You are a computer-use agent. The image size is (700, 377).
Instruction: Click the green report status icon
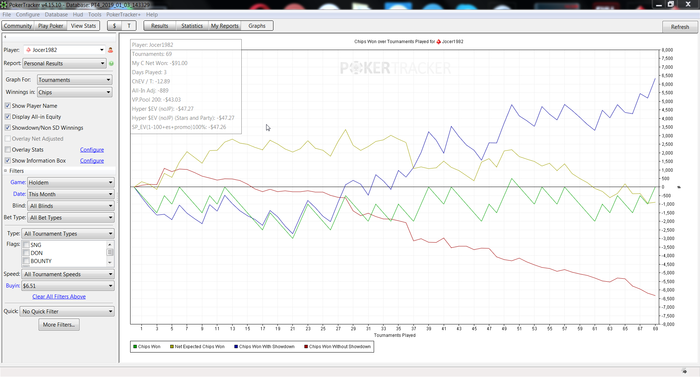pos(111,63)
